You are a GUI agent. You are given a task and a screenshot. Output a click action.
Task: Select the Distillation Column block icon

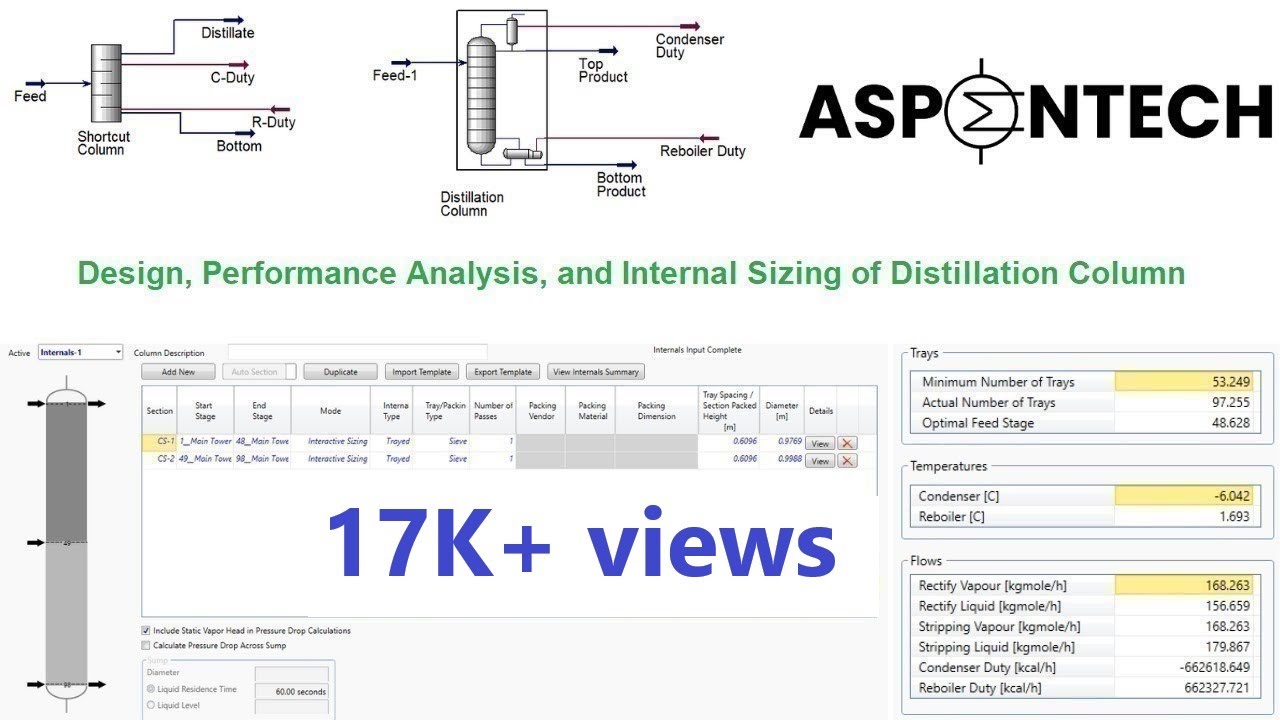[482, 94]
